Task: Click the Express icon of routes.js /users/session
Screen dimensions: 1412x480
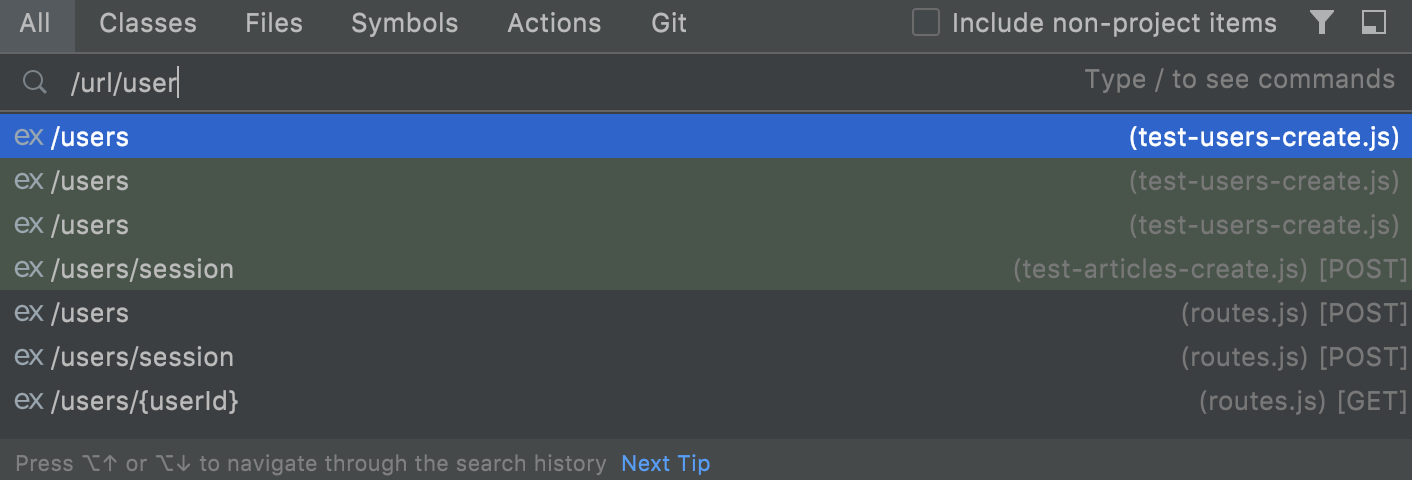Action: point(29,357)
